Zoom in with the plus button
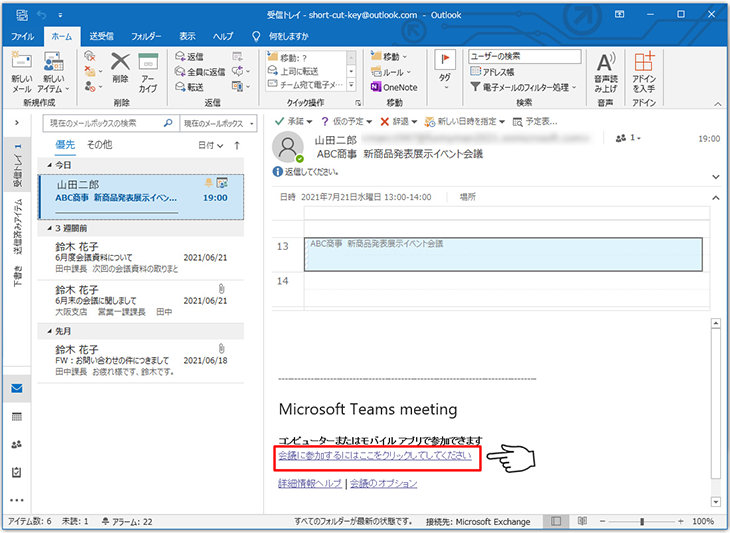 tap(681, 521)
